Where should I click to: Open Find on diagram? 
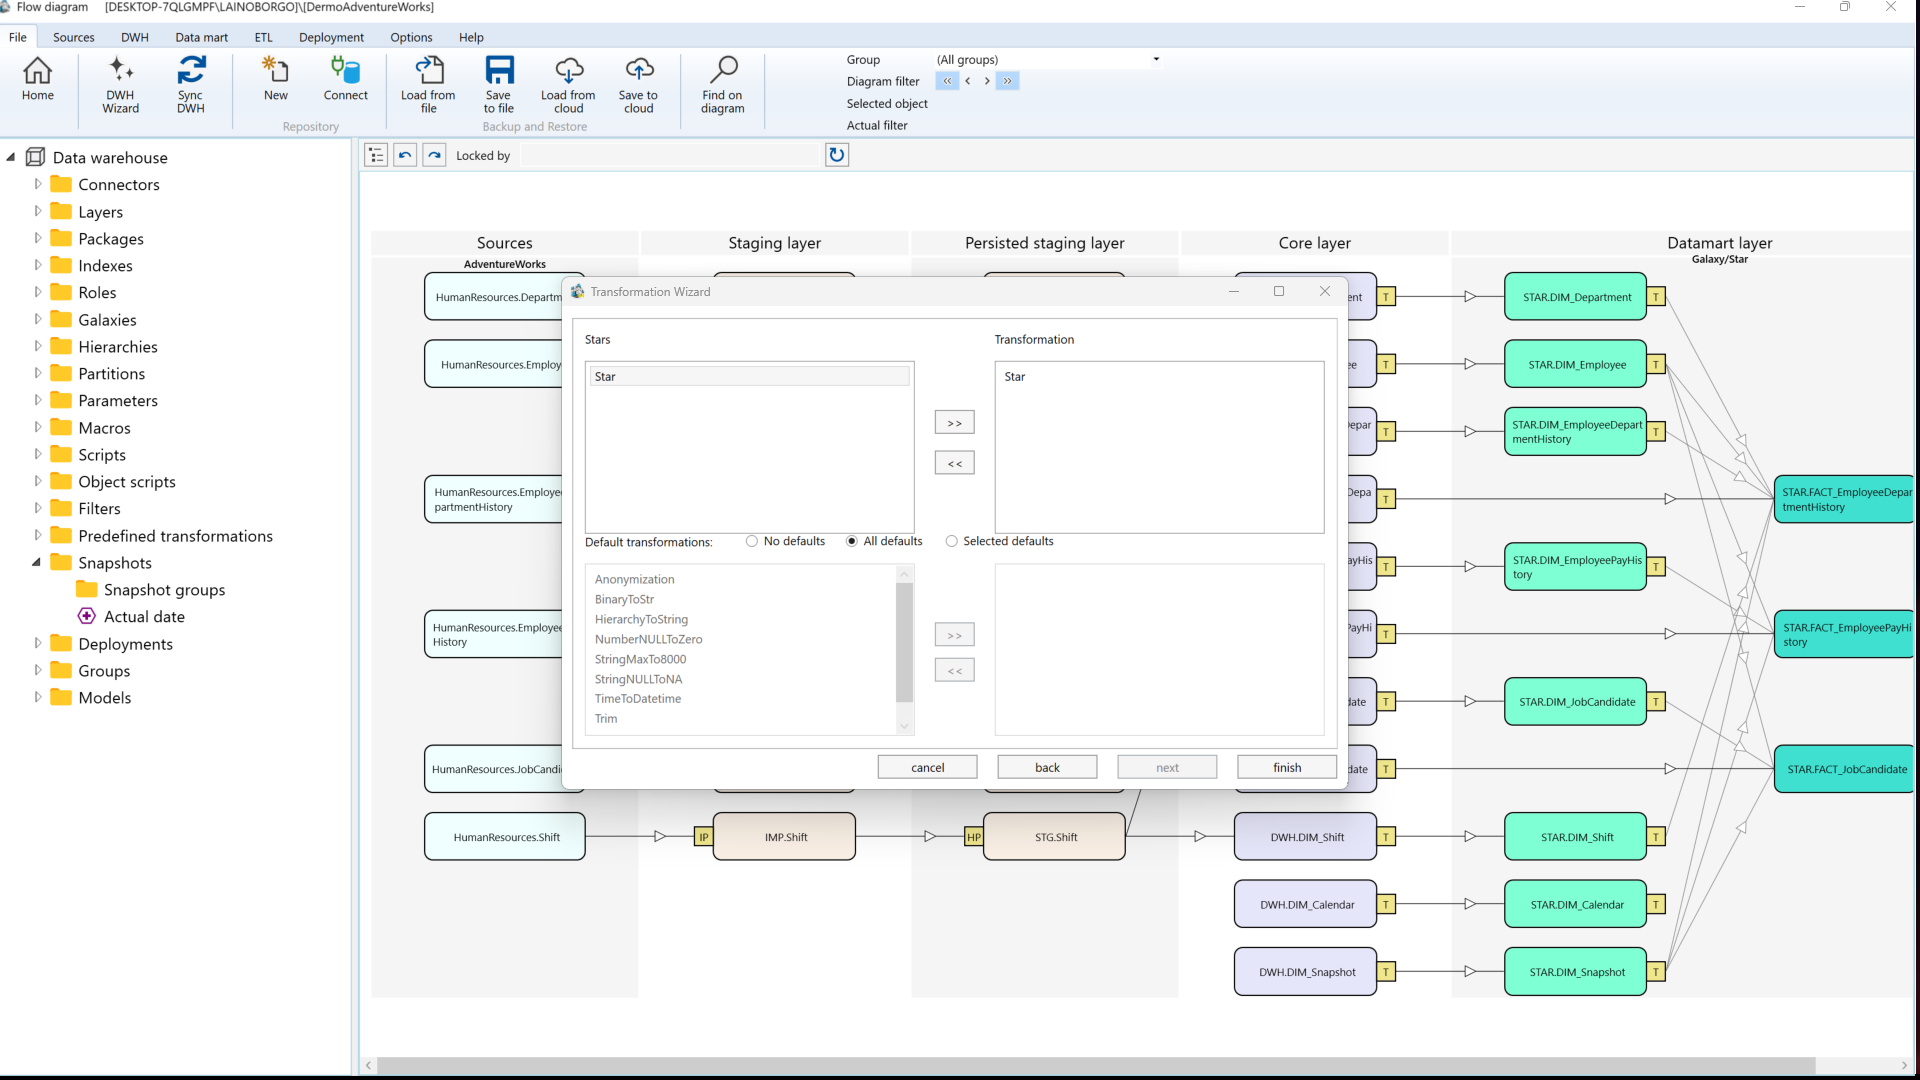point(723,85)
